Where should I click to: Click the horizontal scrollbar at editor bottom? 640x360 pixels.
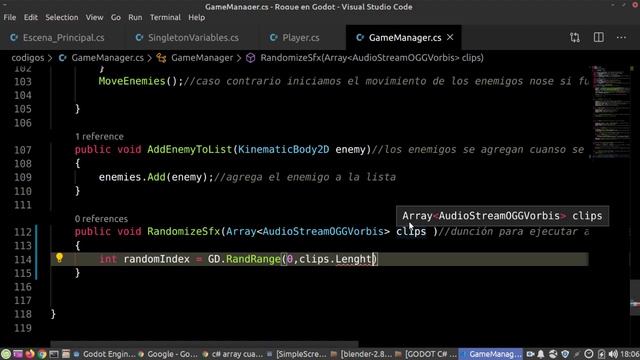[x=204, y=345]
